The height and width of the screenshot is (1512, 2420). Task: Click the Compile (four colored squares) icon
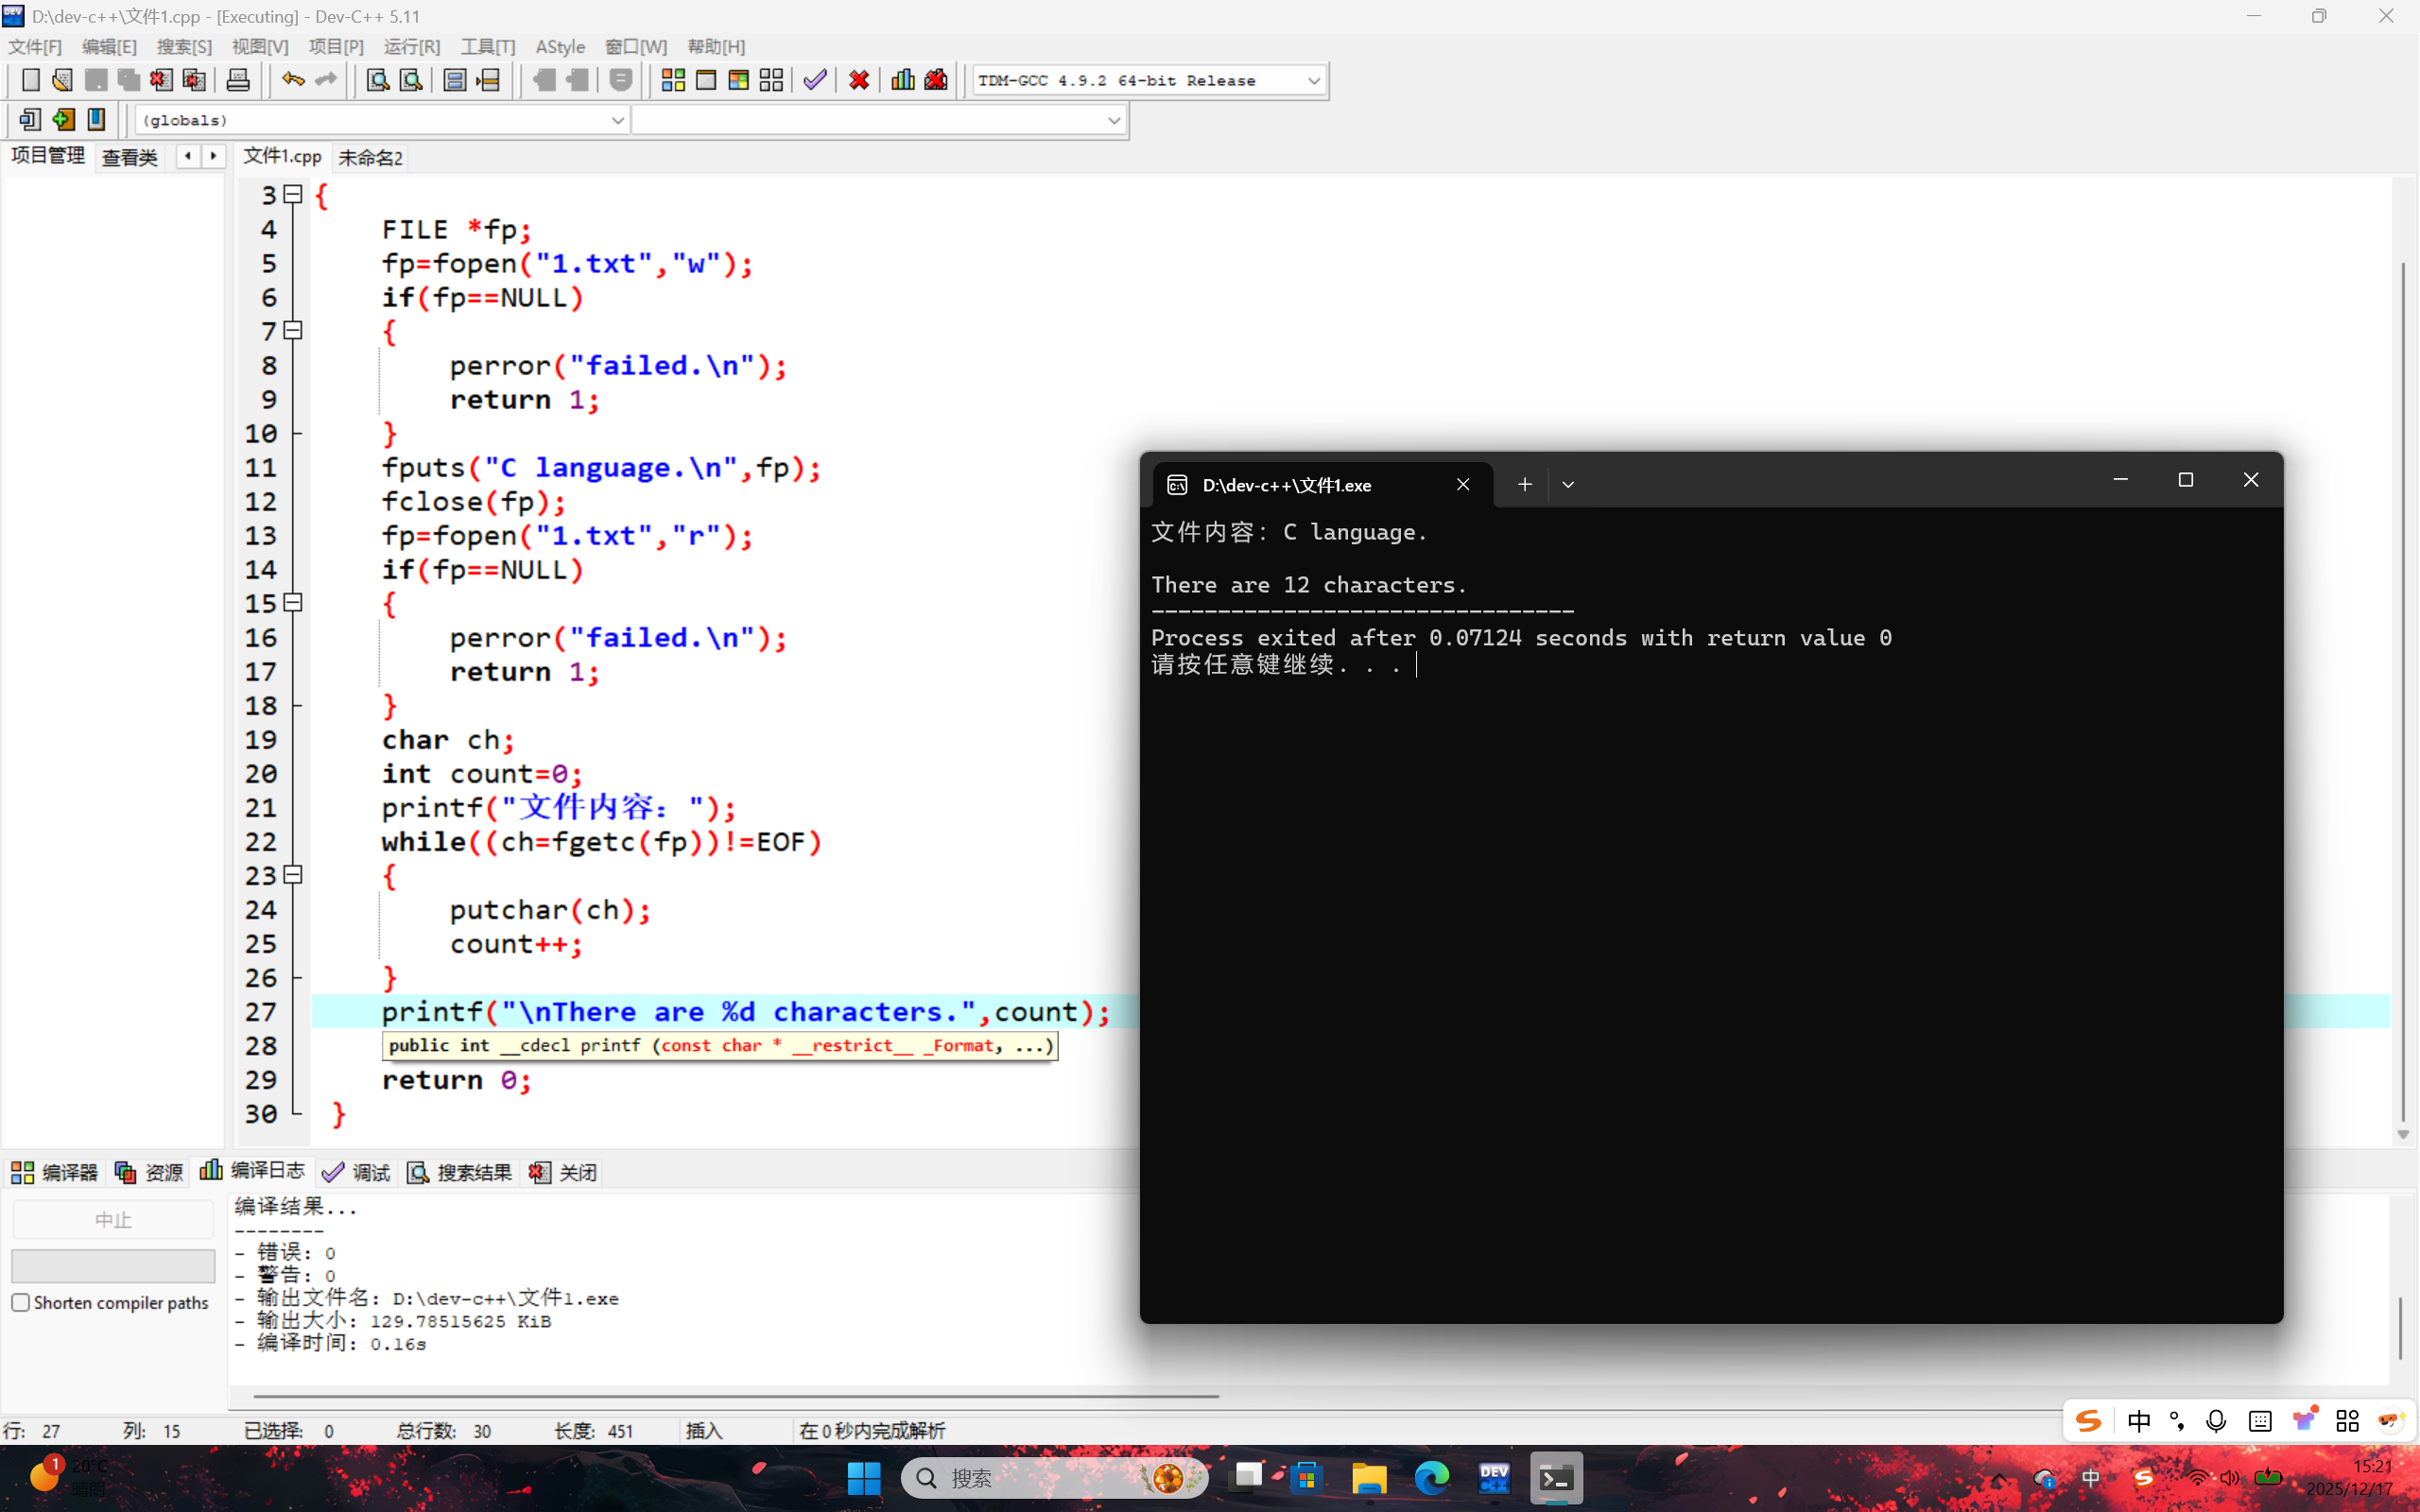point(673,80)
